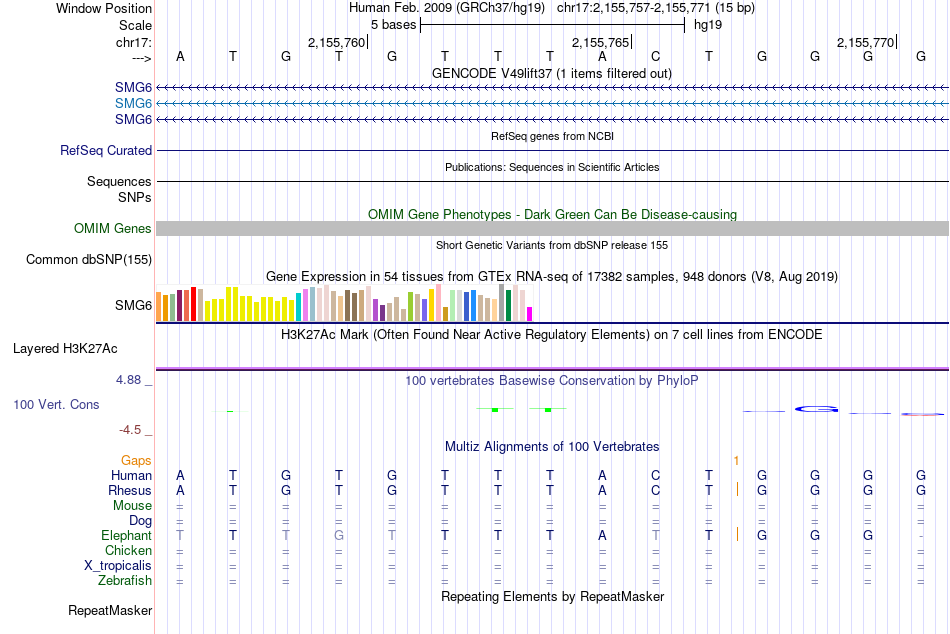Select the 'Elephant' alignment row label

pyautogui.click(x=127, y=536)
